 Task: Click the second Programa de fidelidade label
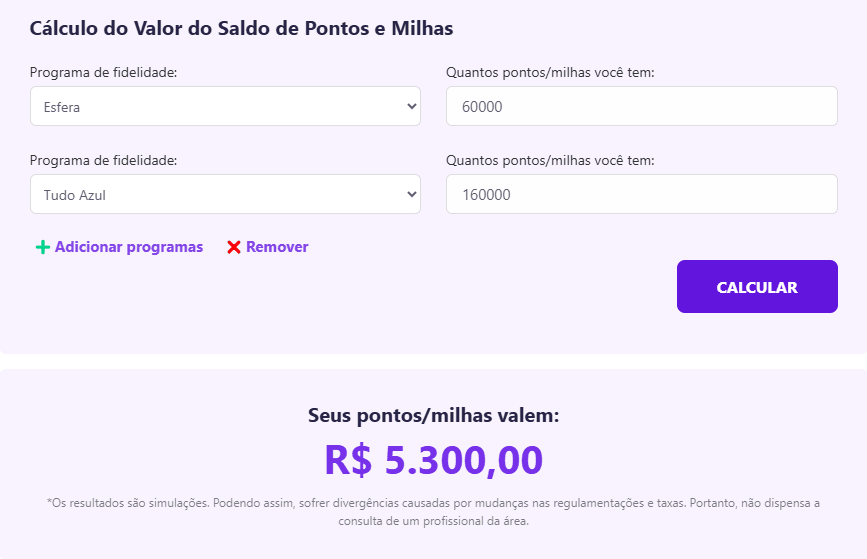[104, 160]
